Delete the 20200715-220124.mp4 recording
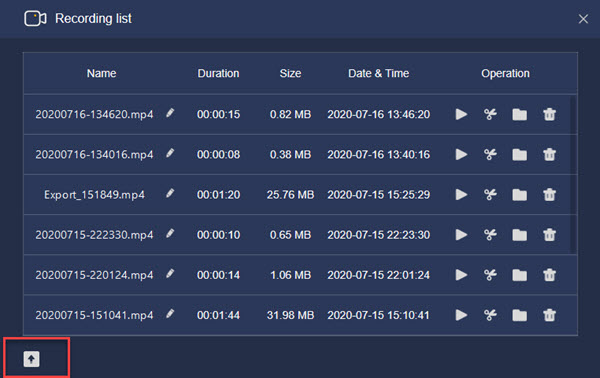Screen dimensions: 600x378 (549, 275)
